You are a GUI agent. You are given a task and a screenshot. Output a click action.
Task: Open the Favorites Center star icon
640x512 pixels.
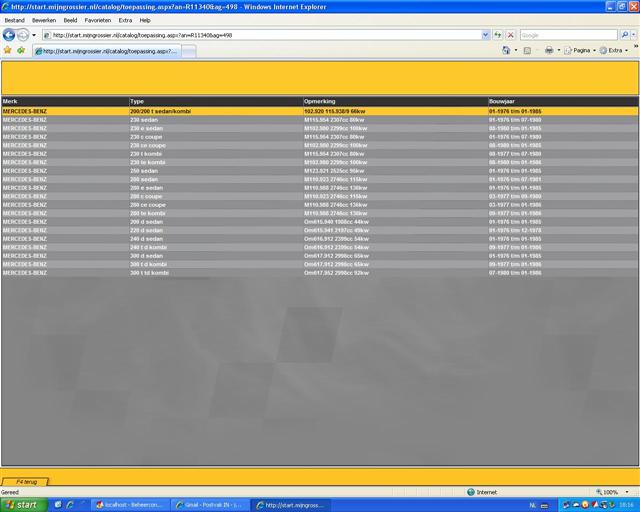point(7,50)
